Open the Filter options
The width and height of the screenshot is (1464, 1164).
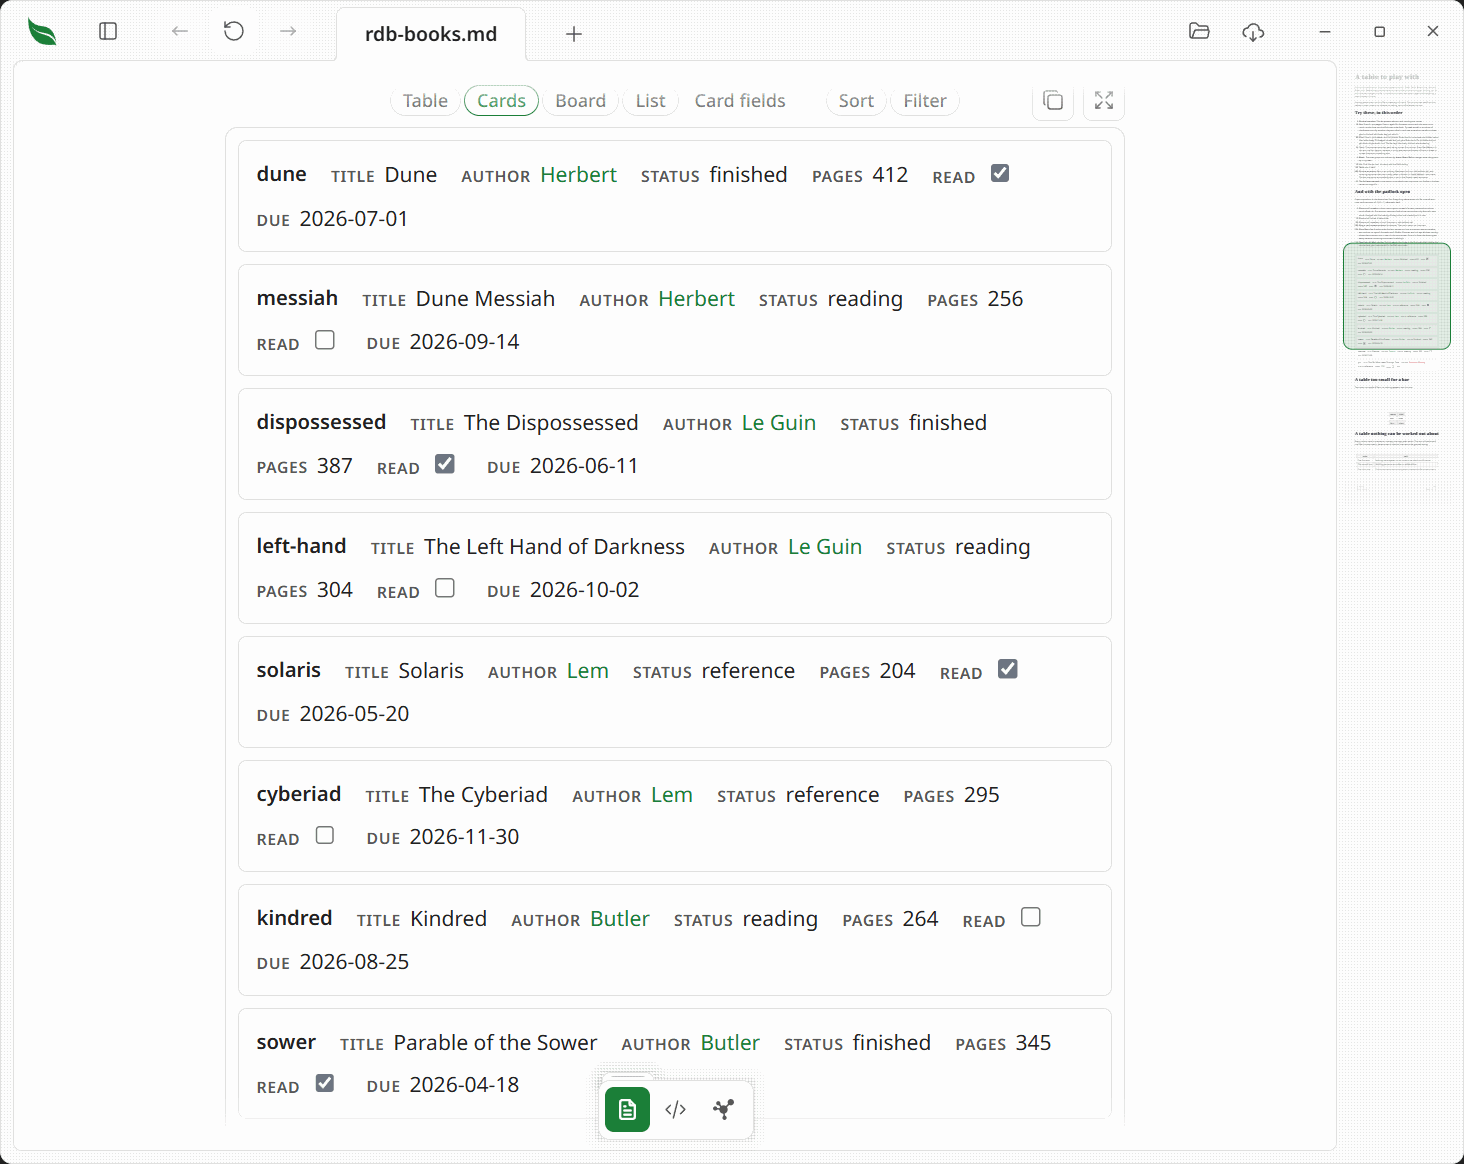(x=925, y=101)
